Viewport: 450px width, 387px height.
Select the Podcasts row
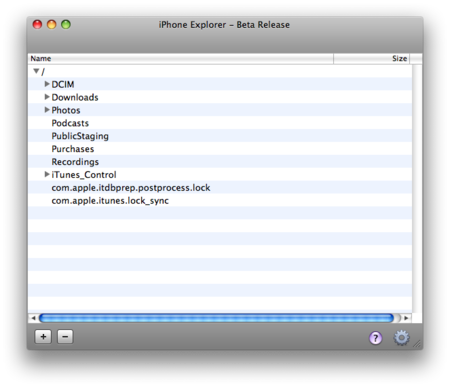[220, 123]
